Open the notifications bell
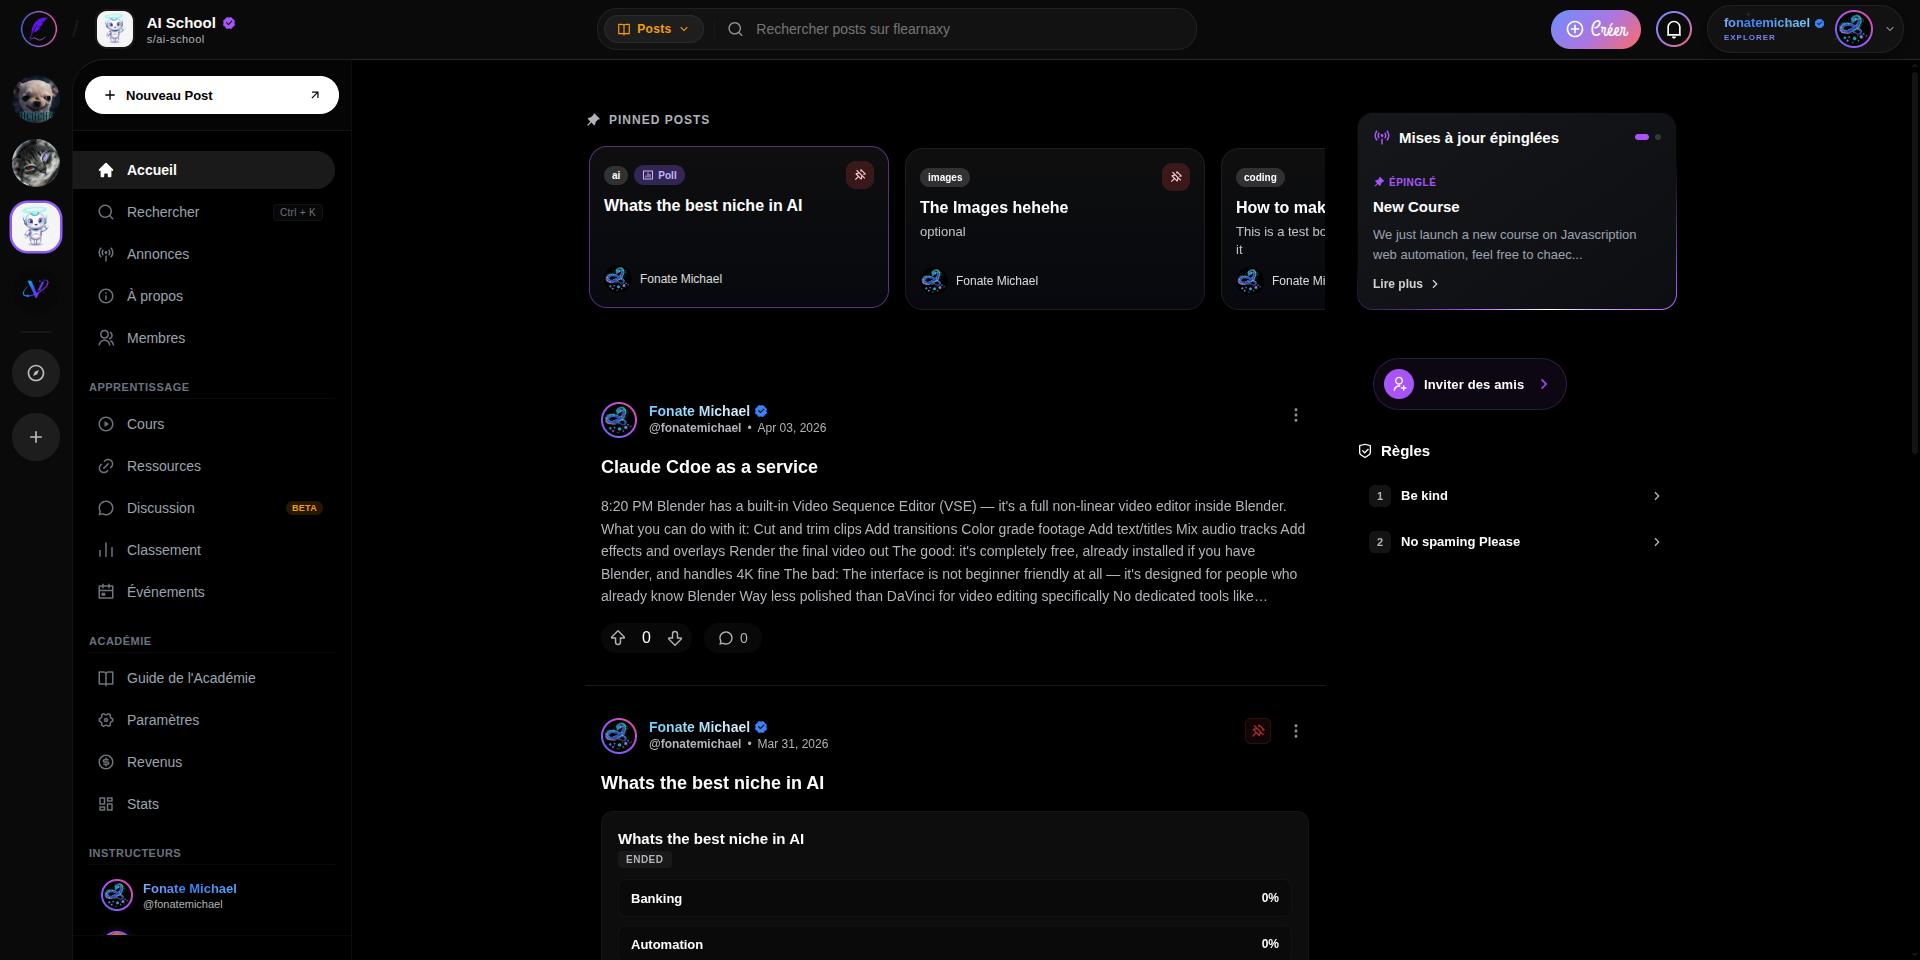The image size is (1920, 960). (1673, 29)
